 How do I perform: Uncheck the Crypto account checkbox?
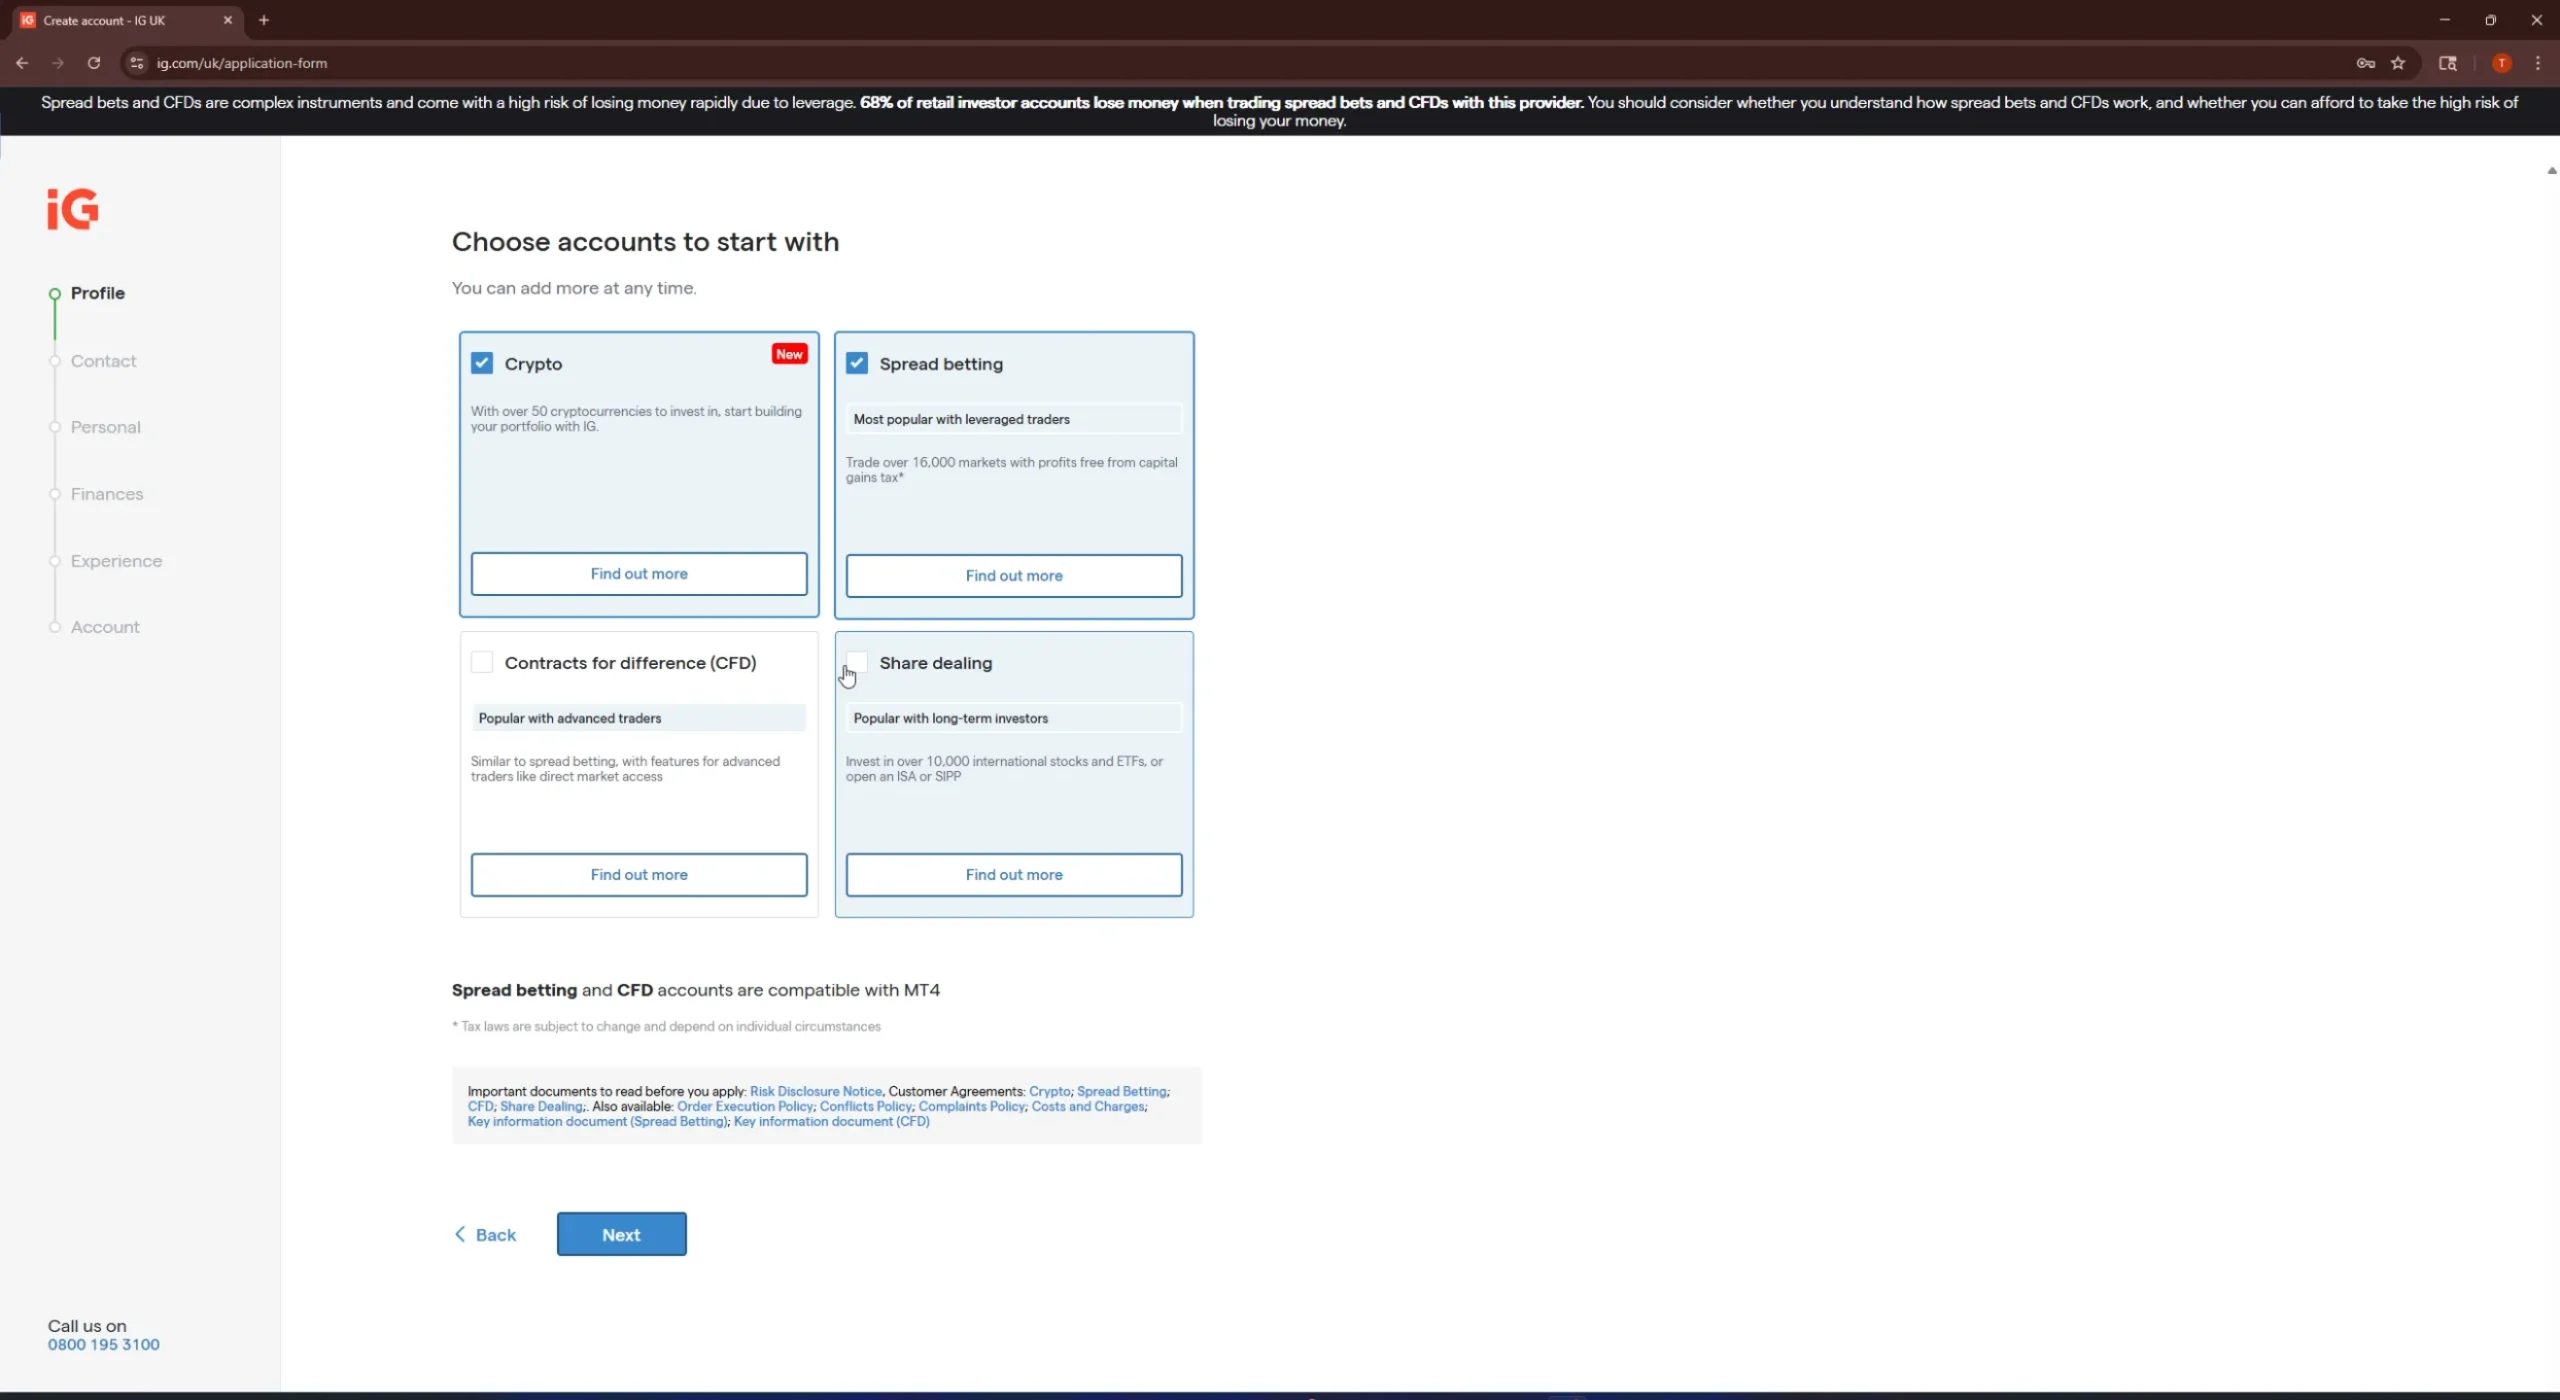[x=482, y=363]
